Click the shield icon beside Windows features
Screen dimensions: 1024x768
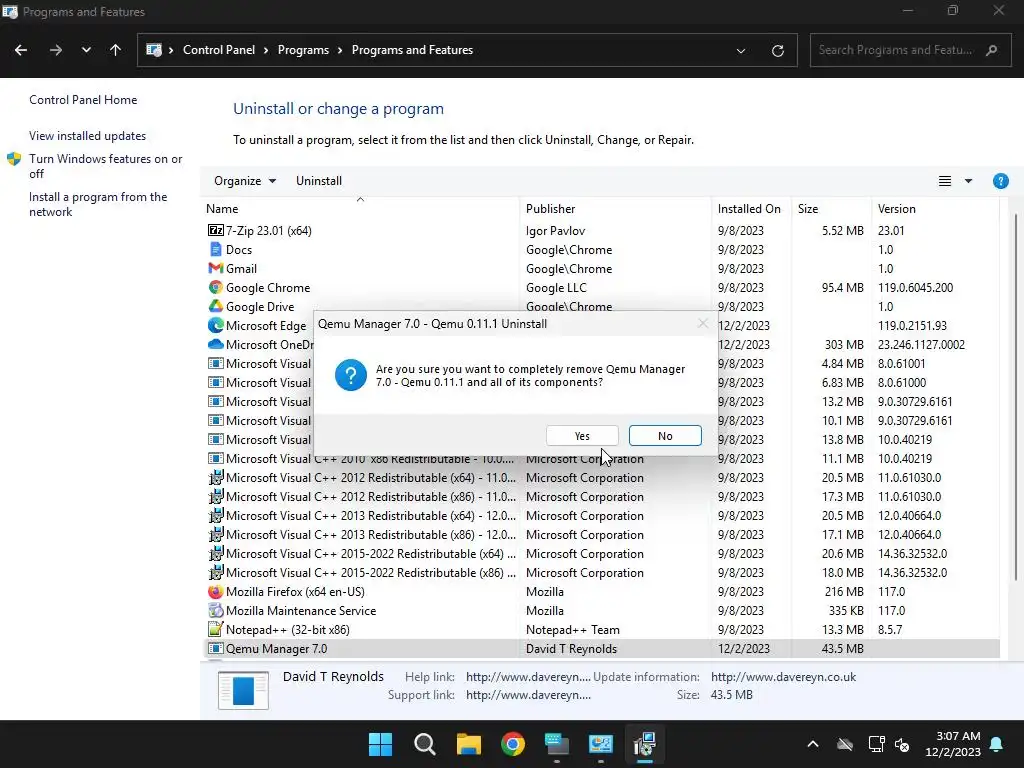[14, 159]
